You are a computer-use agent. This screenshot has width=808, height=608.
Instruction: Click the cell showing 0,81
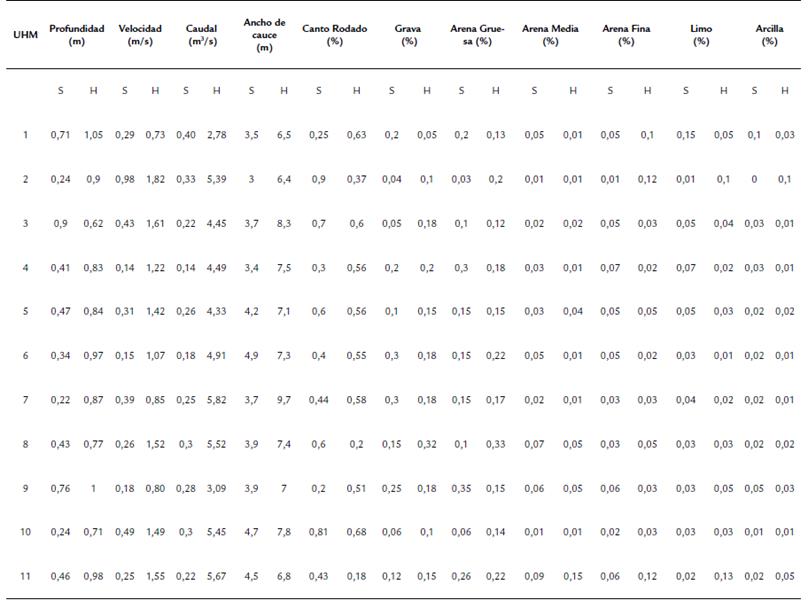point(318,532)
